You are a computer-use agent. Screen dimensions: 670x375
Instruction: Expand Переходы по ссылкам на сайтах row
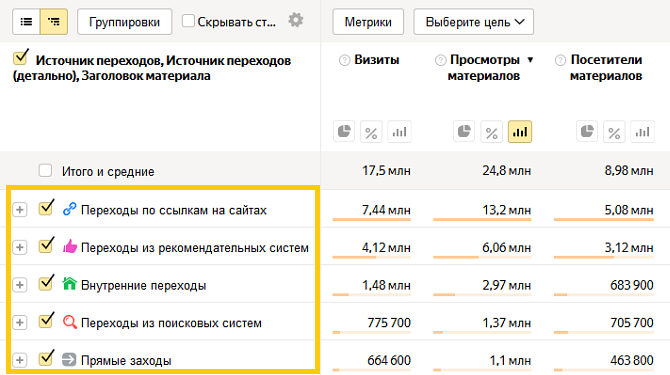point(20,210)
